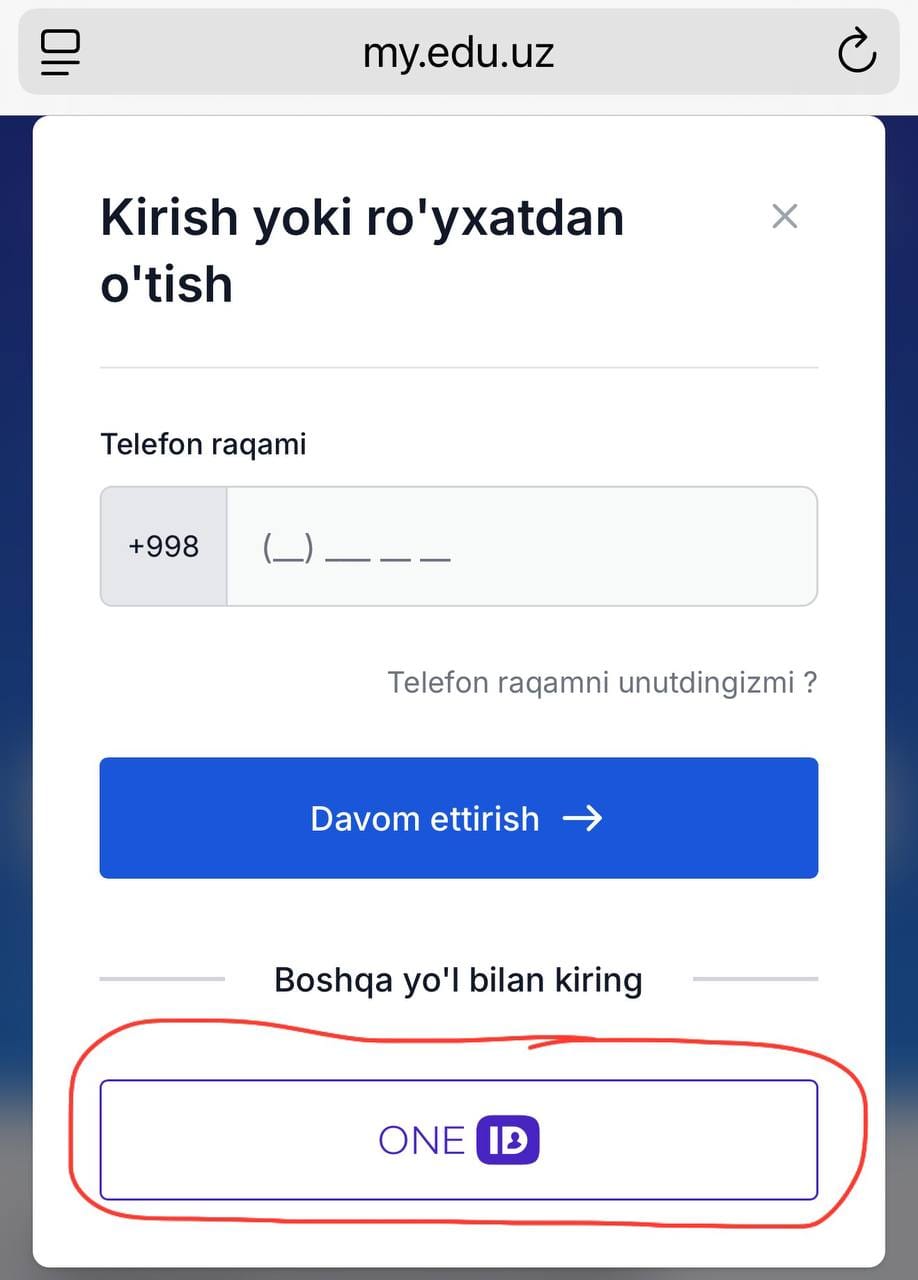The image size is (918, 1280).
Task: Click the divider line under the heading
Action: click(x=459, y=368)
